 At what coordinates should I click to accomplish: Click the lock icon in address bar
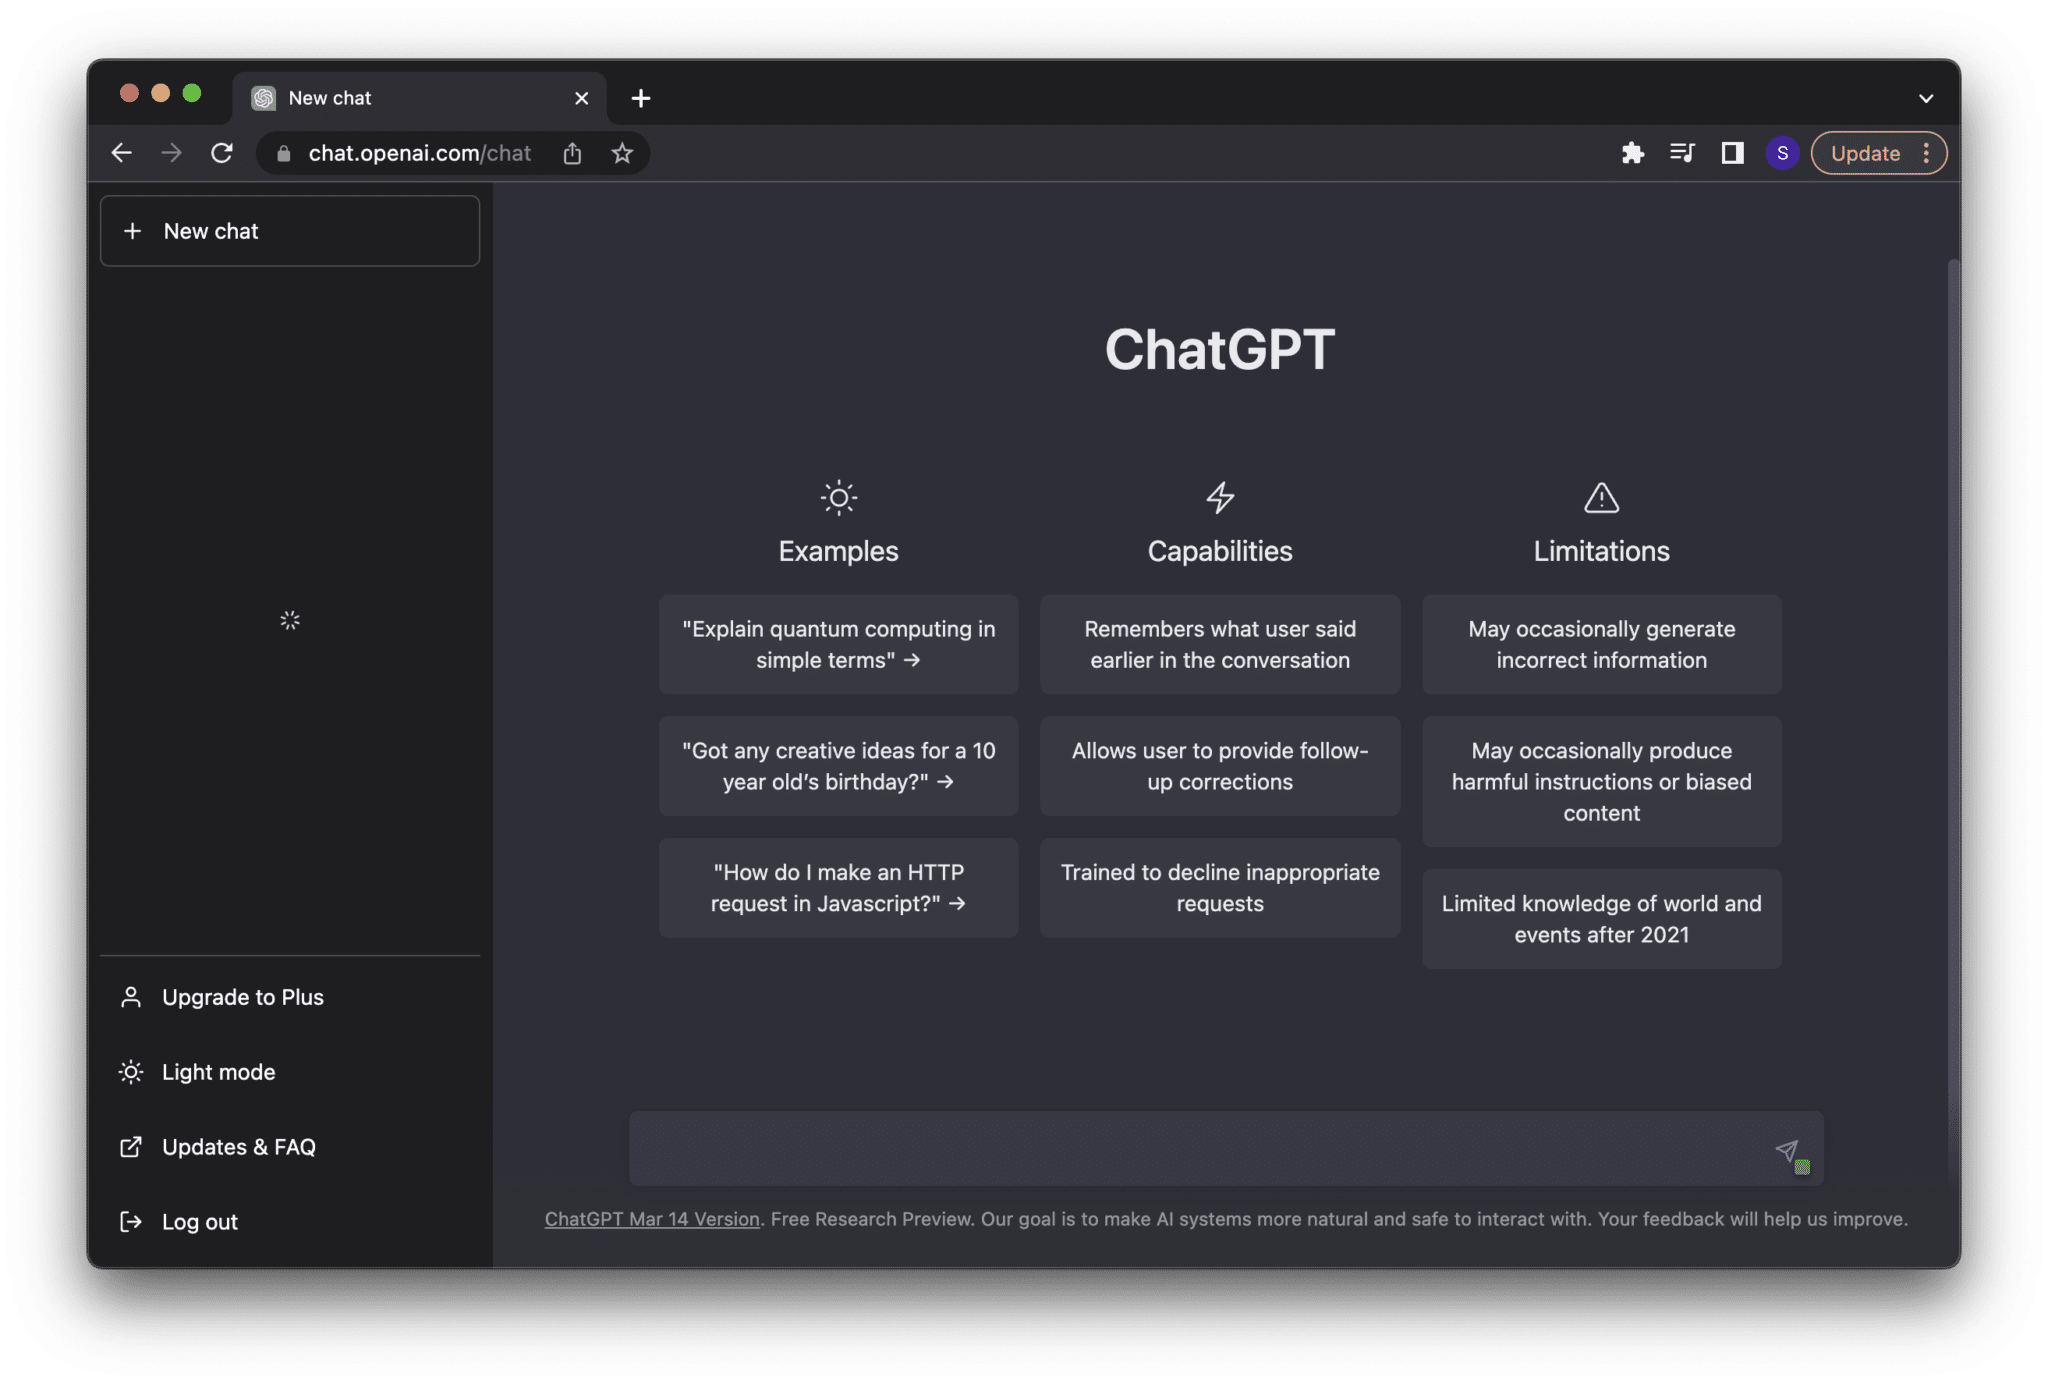pyautogui.click(x=284, y=153)
